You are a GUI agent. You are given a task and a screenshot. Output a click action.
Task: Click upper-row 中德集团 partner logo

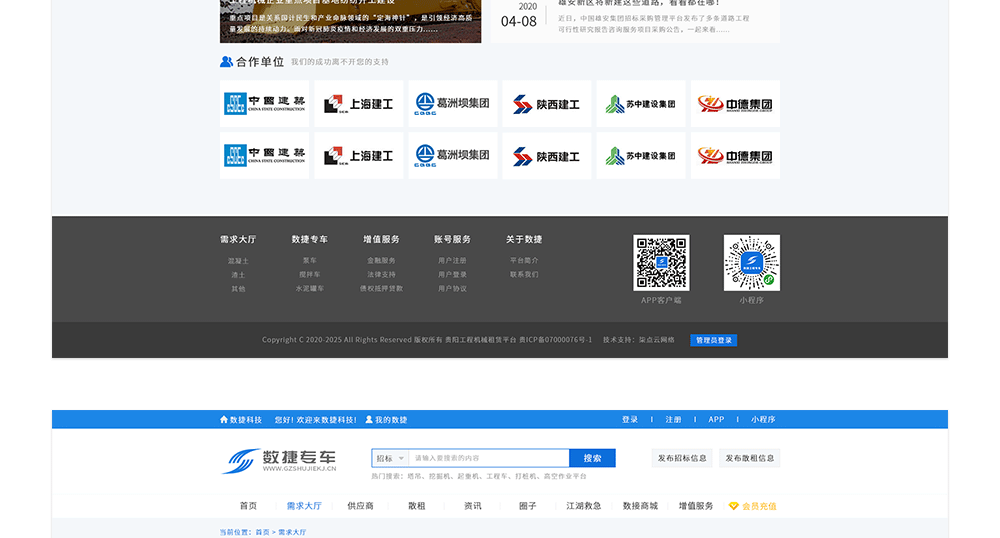(x=735, y=103)
